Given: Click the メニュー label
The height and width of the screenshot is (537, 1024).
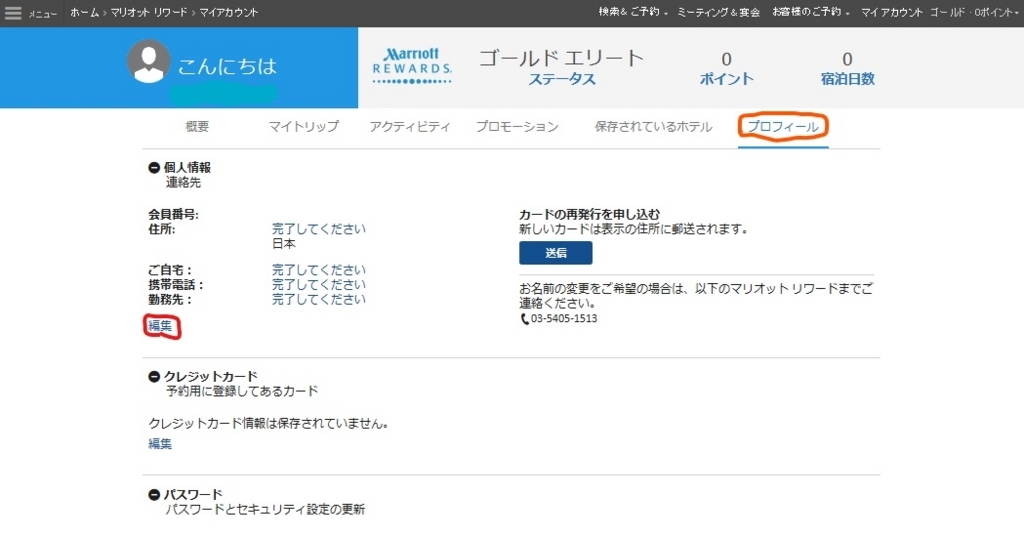Looking at the screenshot, I should pos(42,14).
